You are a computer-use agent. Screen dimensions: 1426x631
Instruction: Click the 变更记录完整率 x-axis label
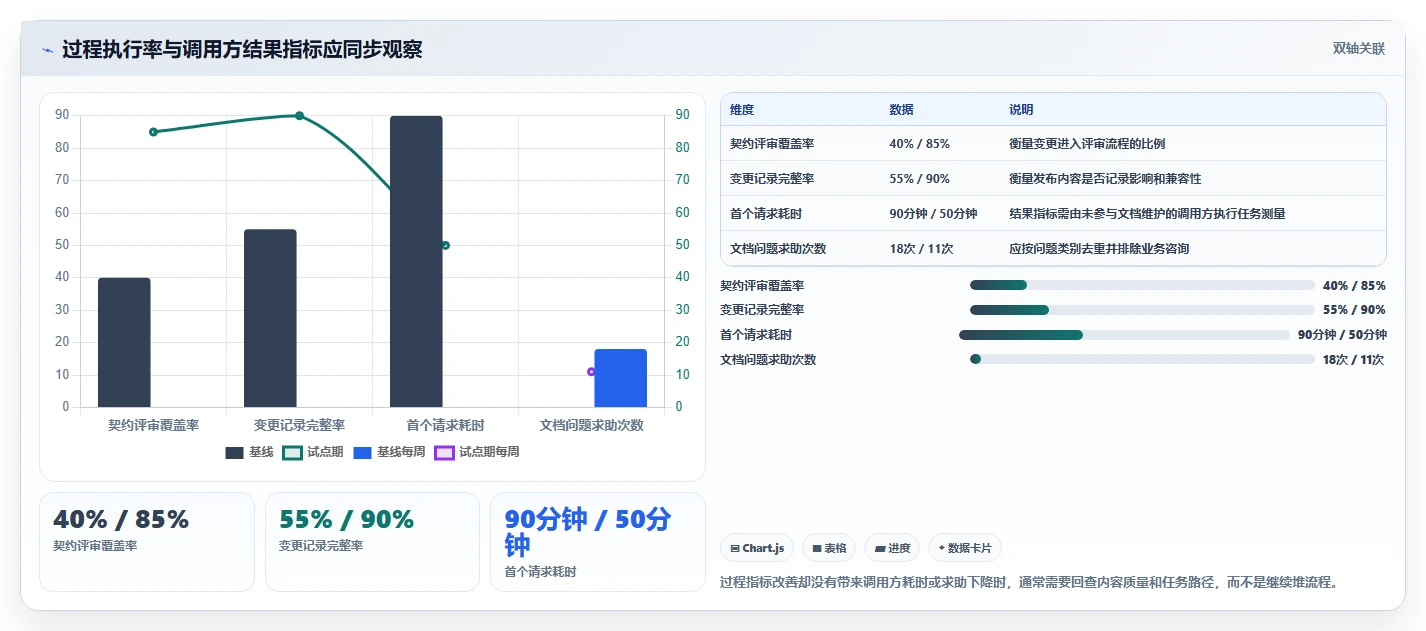[299, 425]
